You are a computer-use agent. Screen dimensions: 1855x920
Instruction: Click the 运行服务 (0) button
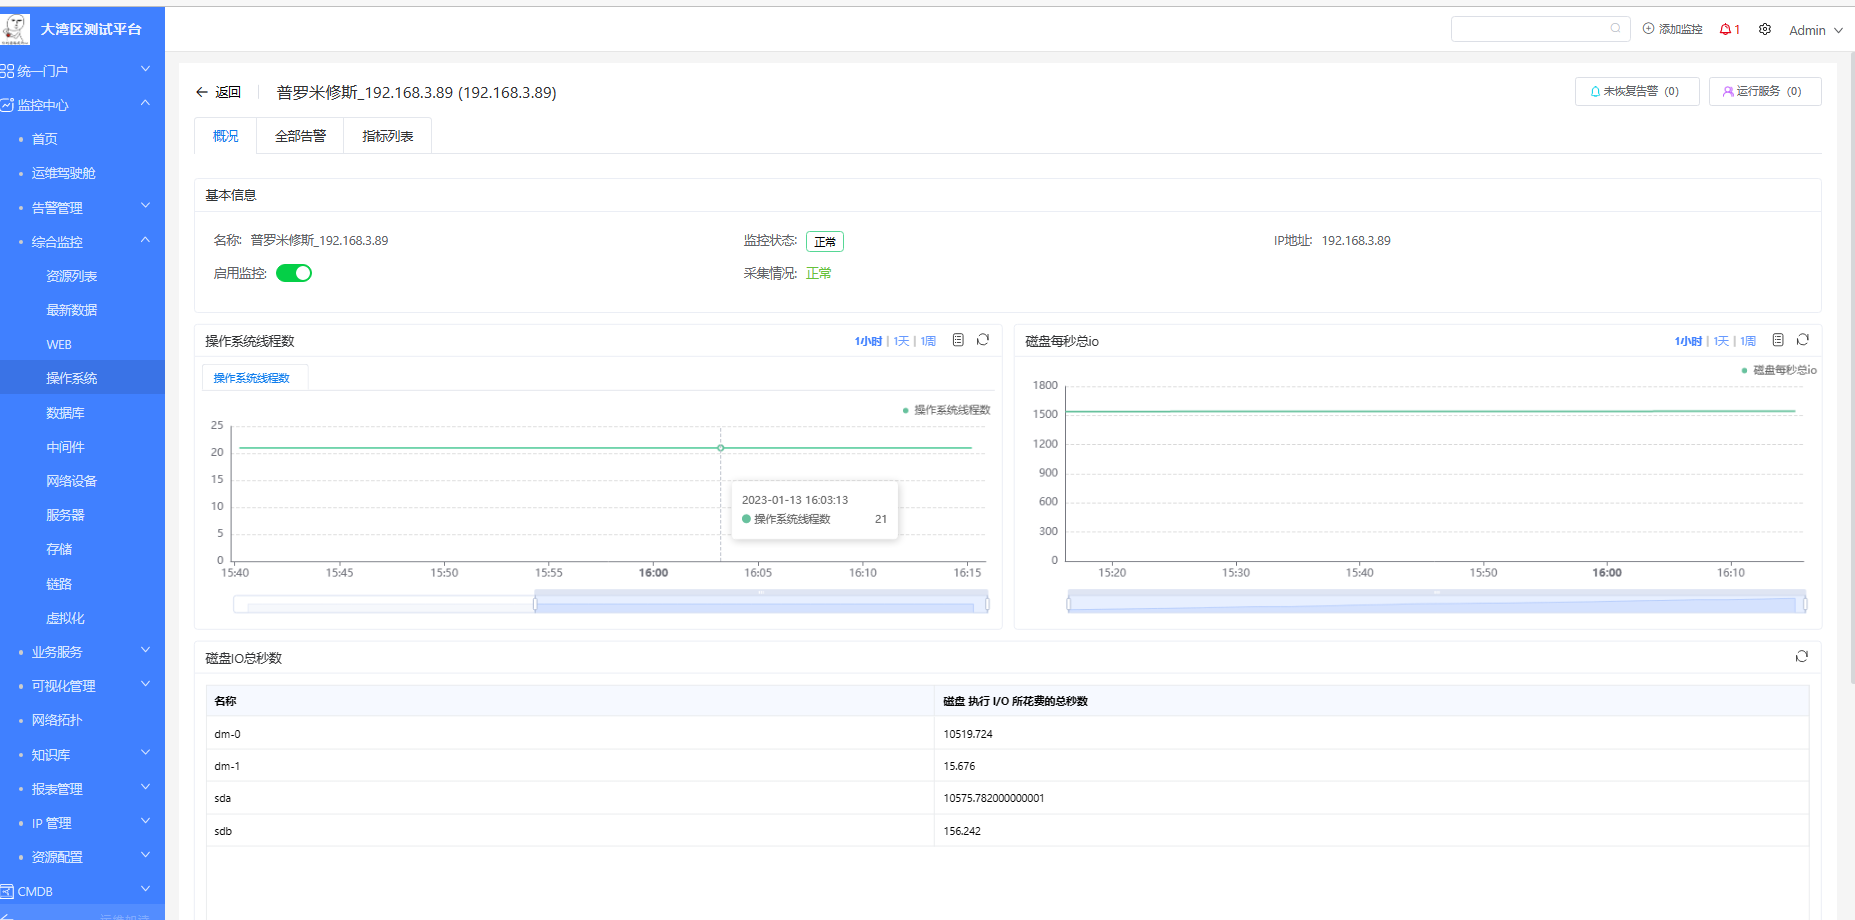coord(1765,91)
